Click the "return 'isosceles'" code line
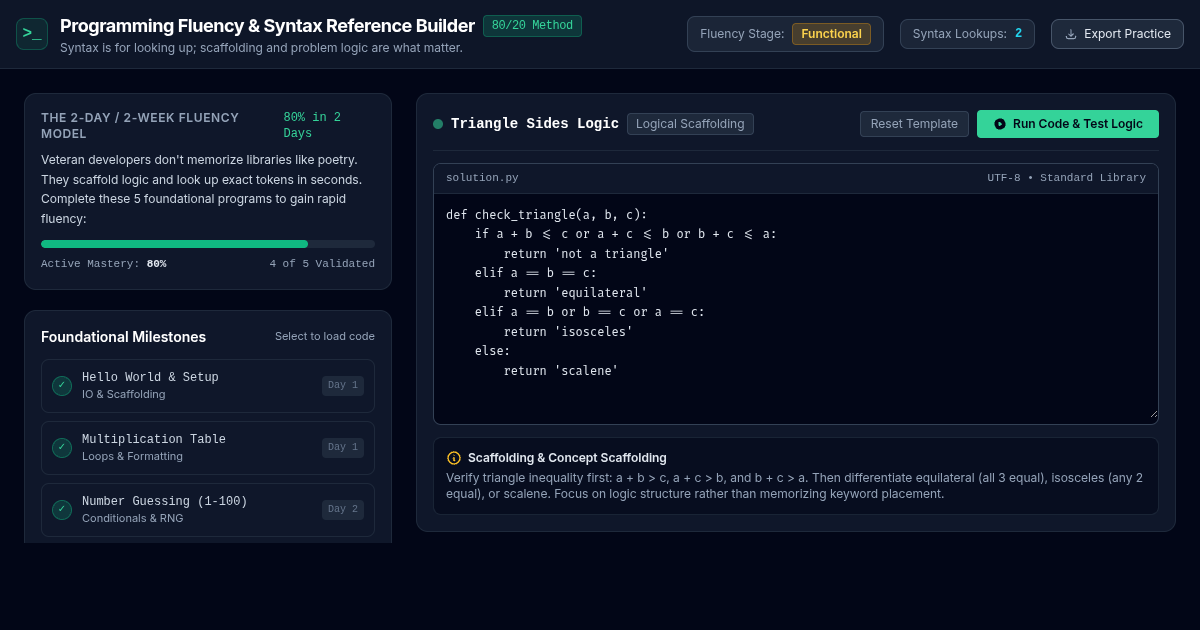 pyautogui.click(x=569, y=332)
